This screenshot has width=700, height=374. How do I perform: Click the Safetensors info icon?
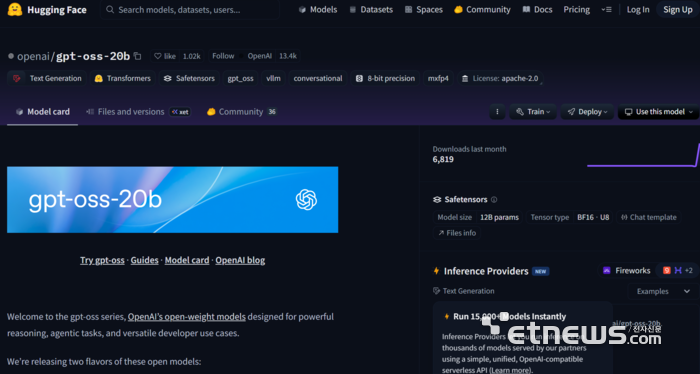(494, 199)
